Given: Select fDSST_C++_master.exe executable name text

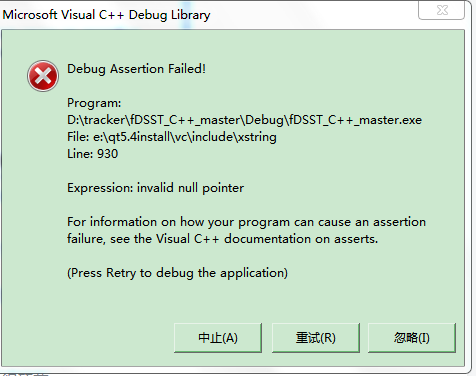Looking at the screenshot, I should point(355,120).
